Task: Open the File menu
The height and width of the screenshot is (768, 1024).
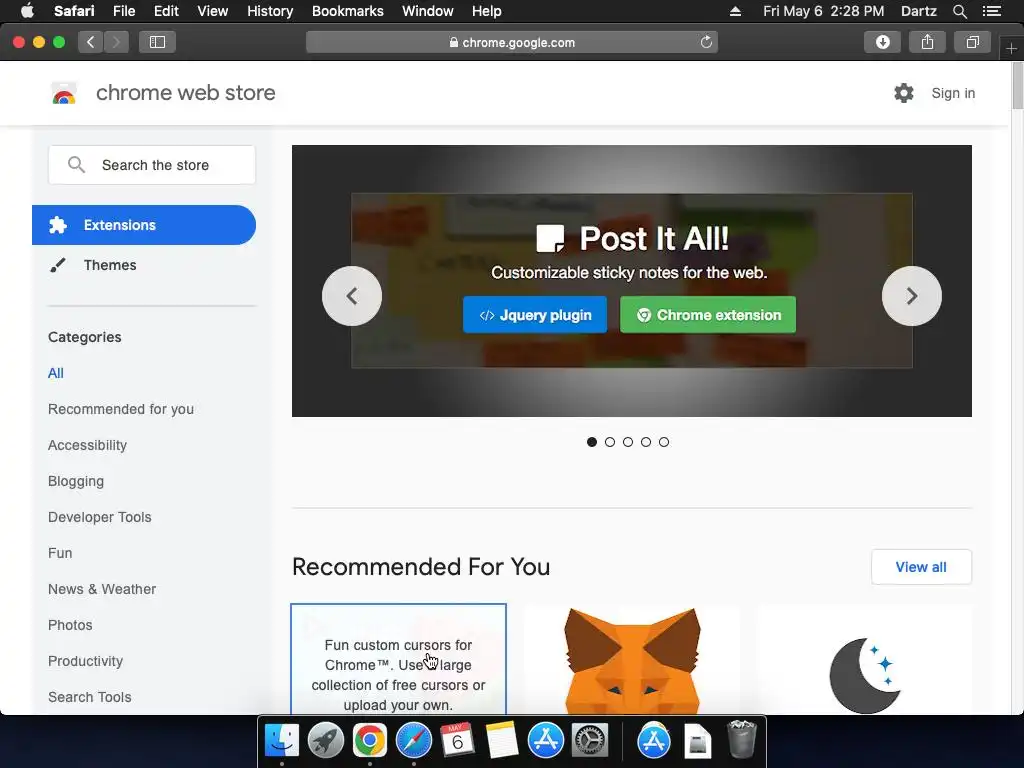Action: click(x=123, y=11)
